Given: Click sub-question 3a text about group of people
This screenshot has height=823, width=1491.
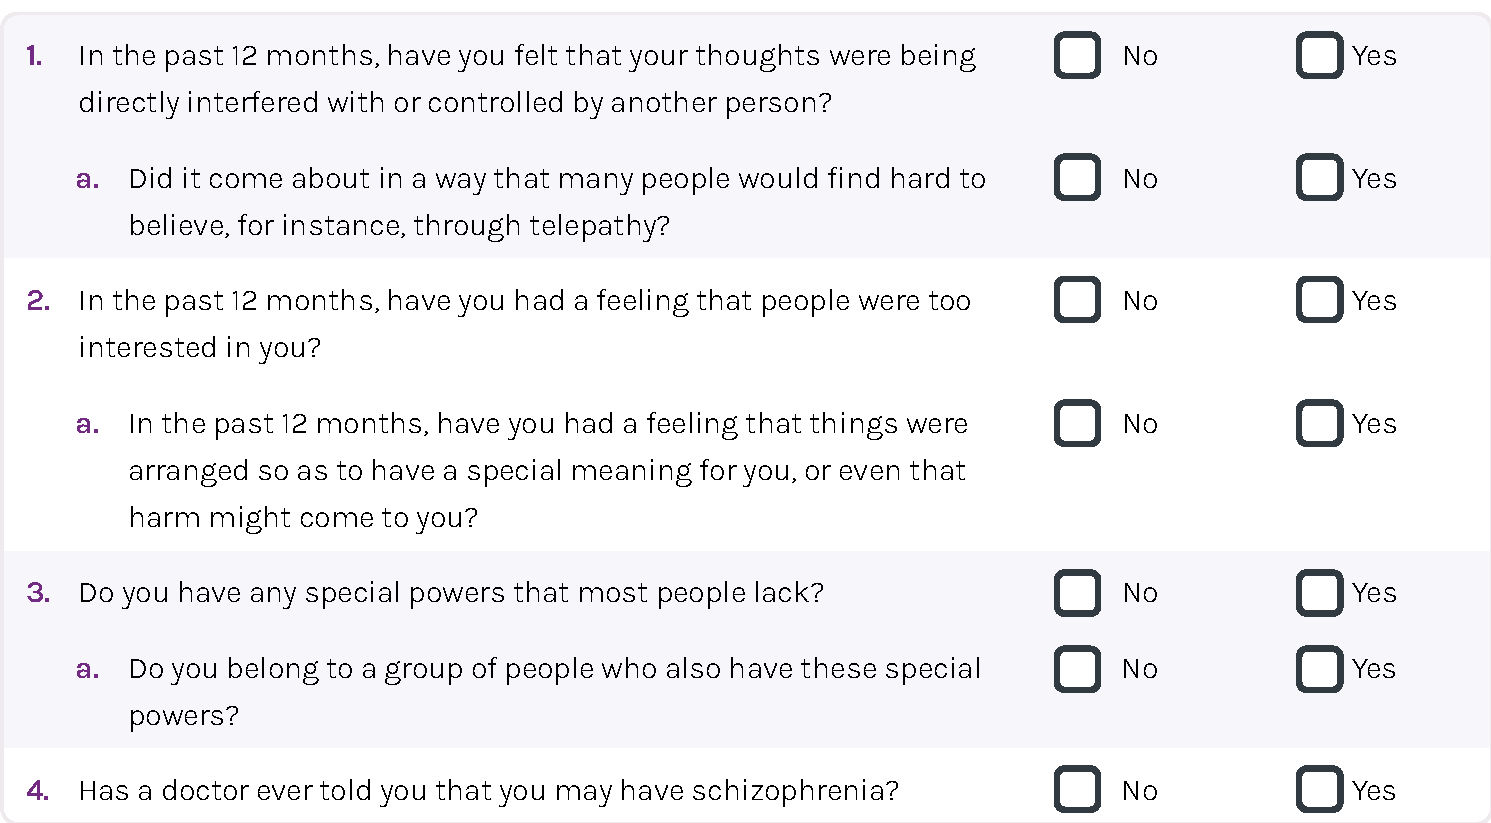Looking at the screenshot, I should [x=555, y=692].
